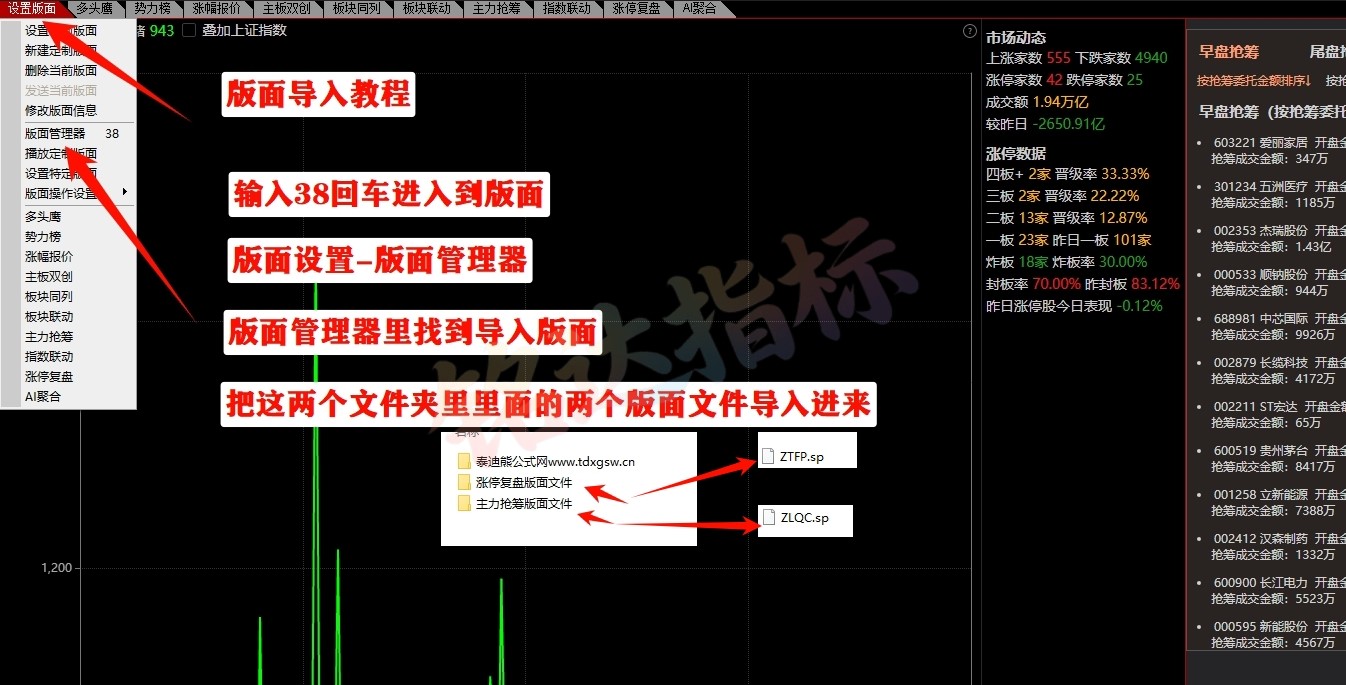
Task: Switch to the 涨停复盘 tab
Action: 637,8
